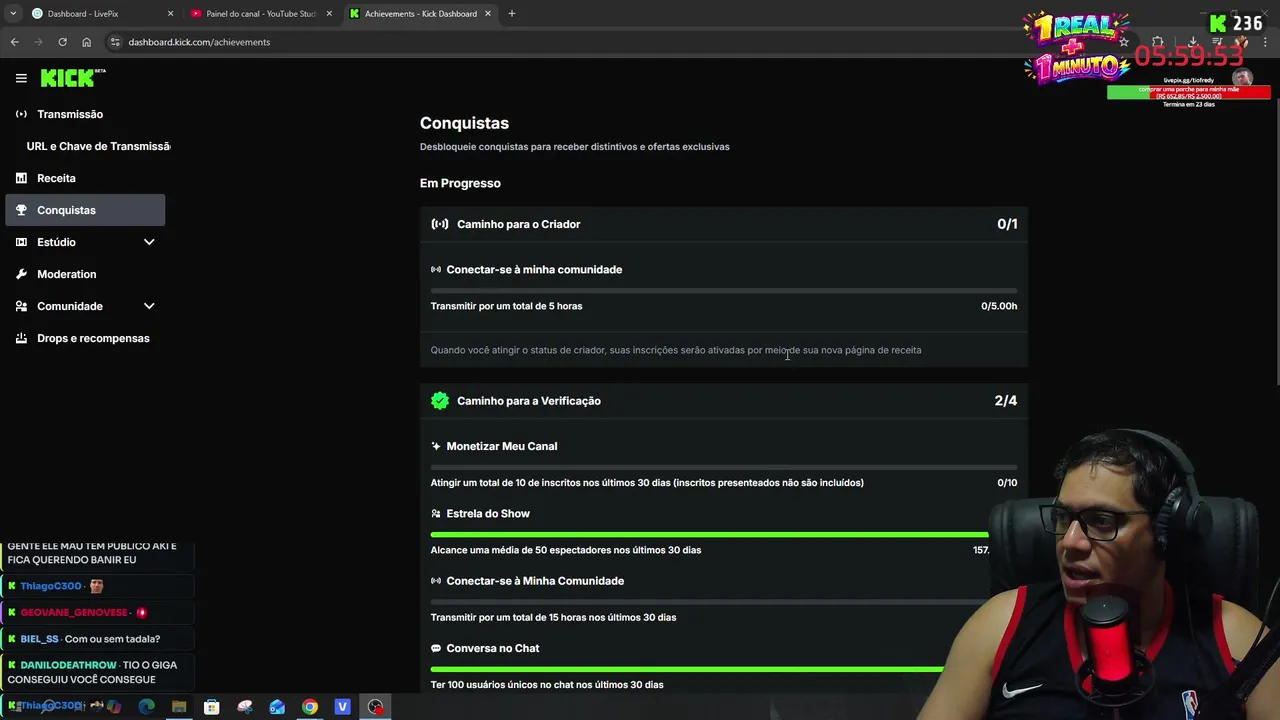The height and width of the screenshot is (720, 1280).
Task: Switch to the Painel do canal YouTube Studio tab
Action: pos(260,14)
